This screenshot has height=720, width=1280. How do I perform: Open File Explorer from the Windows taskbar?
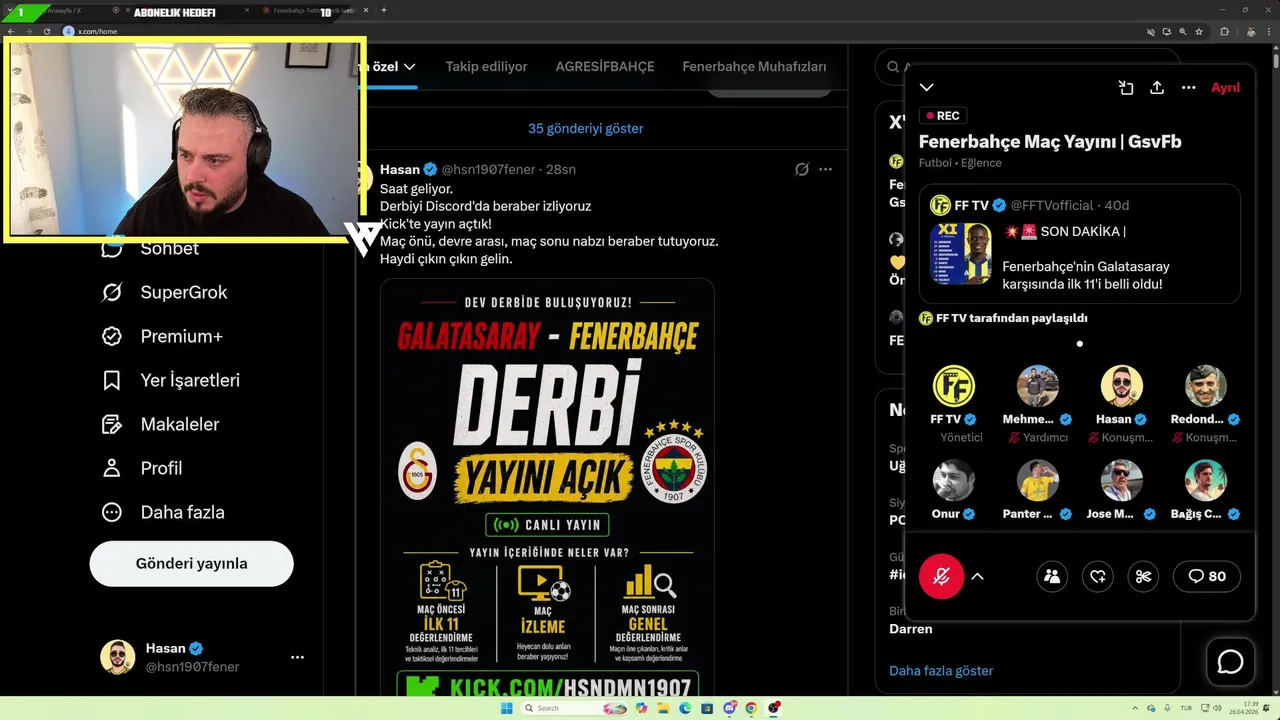663,708
